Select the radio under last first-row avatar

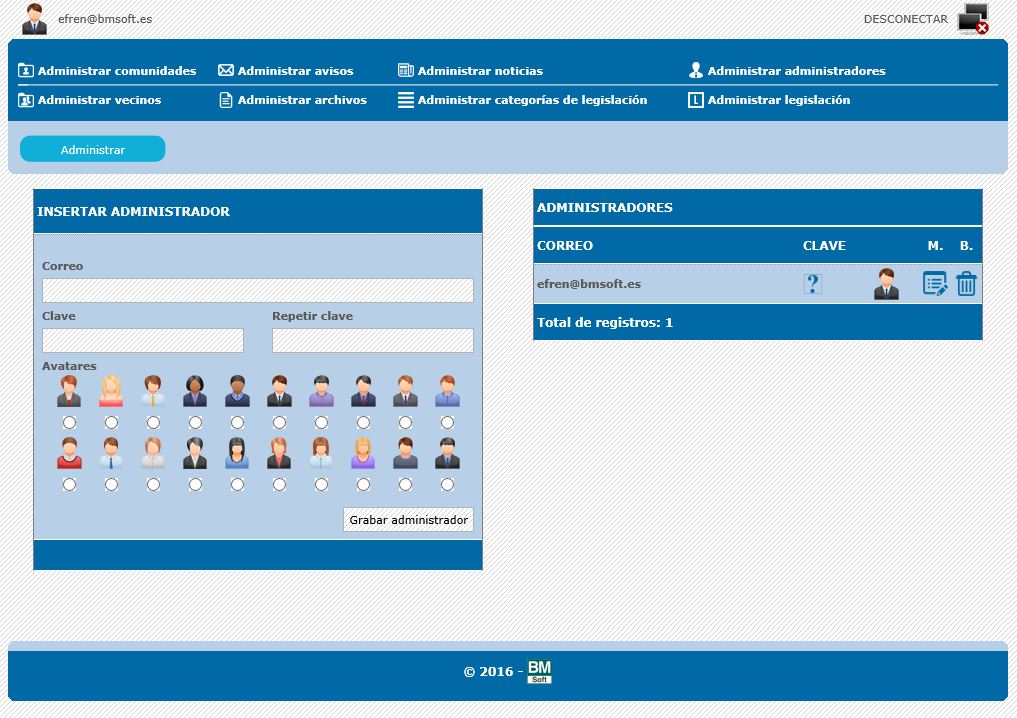pos(447,423)
